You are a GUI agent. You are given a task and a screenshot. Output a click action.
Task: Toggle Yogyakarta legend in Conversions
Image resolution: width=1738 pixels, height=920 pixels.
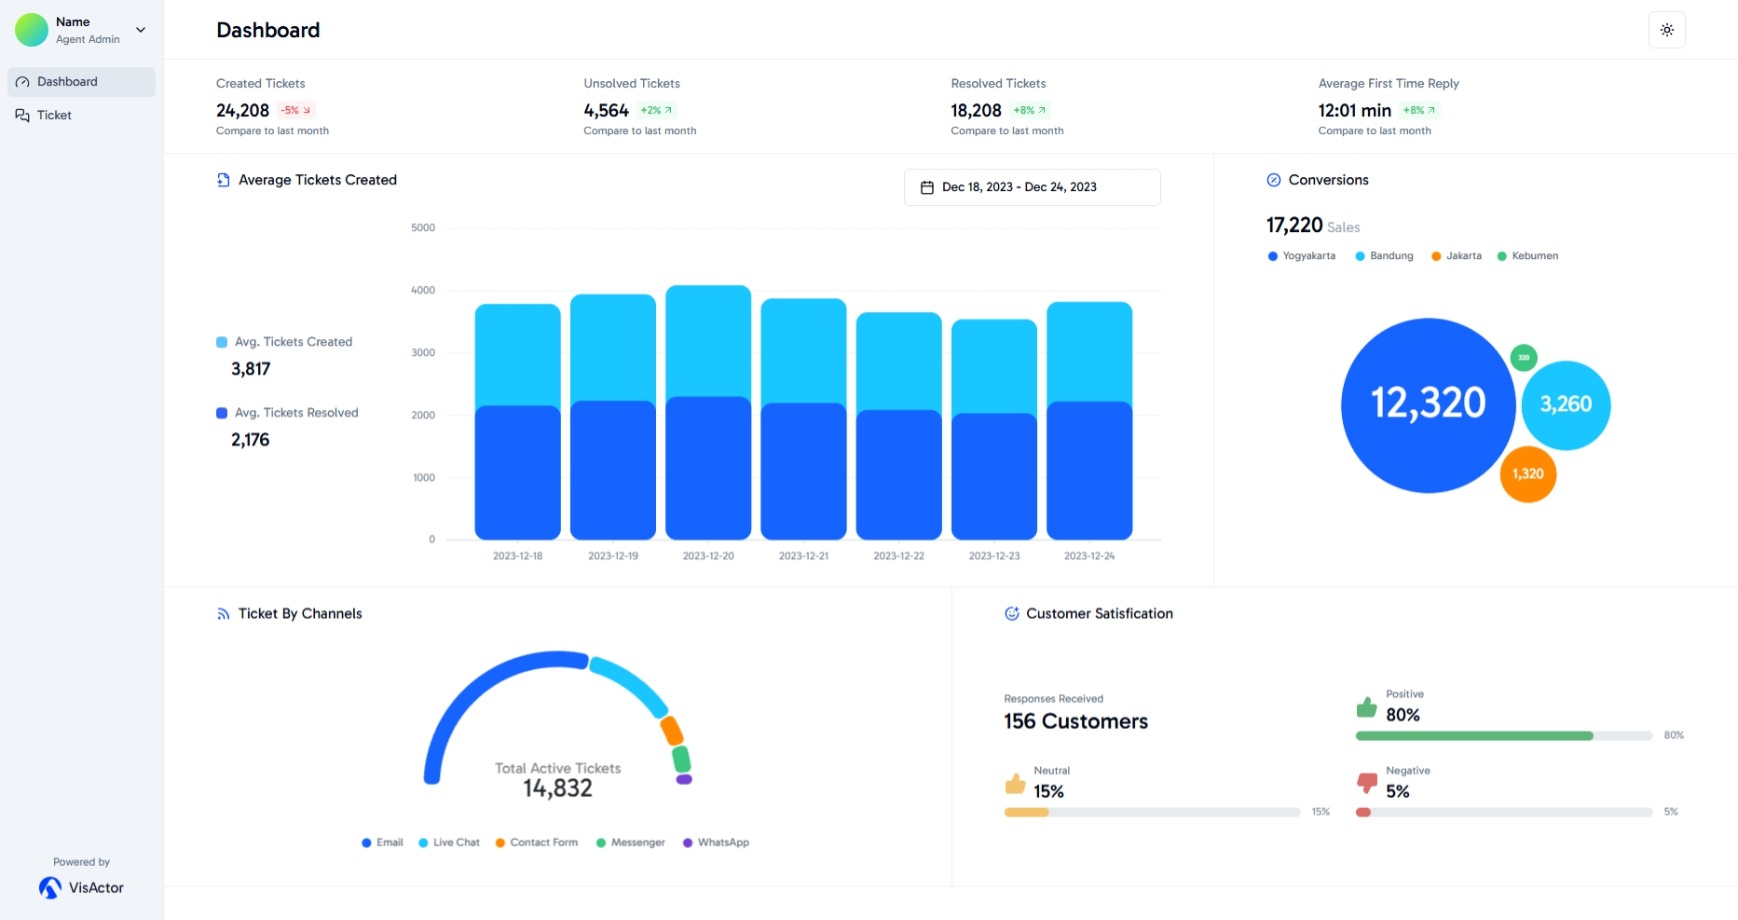(x=1301, y=256)
